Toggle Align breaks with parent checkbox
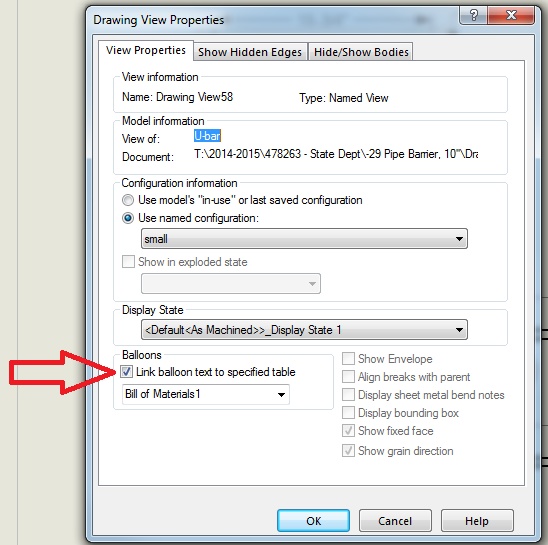Viewport: 548px width, 545px height. (x=348, y=377)
